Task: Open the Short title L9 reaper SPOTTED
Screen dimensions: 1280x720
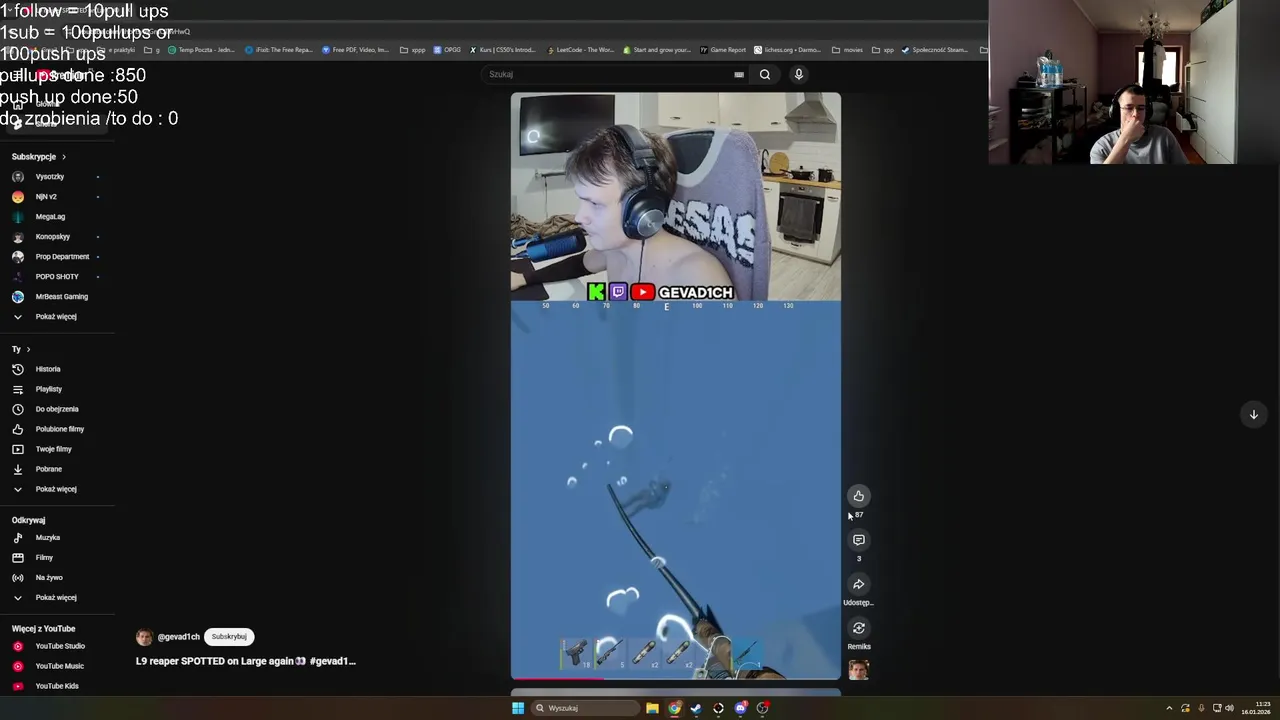Action: click(246, 661)
